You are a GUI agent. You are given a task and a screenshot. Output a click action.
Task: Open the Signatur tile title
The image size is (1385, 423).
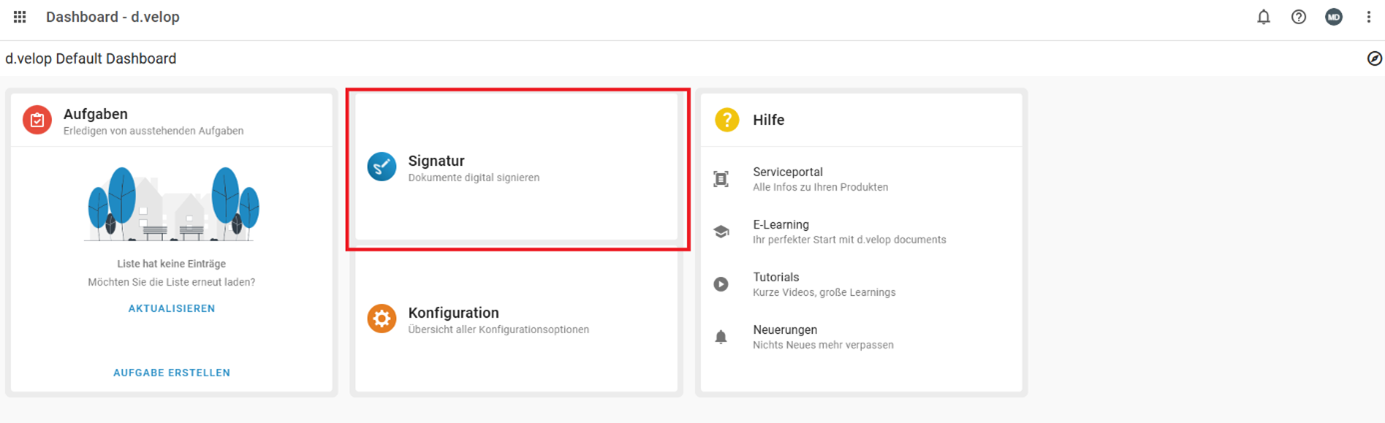pos(436,161)
